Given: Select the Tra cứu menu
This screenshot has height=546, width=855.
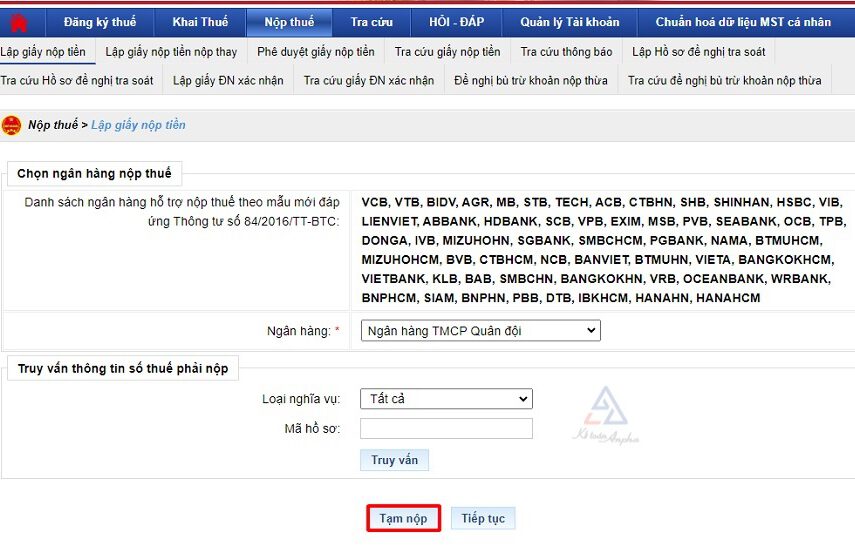Looking at the screenshot, I should (x=371, y=22).
